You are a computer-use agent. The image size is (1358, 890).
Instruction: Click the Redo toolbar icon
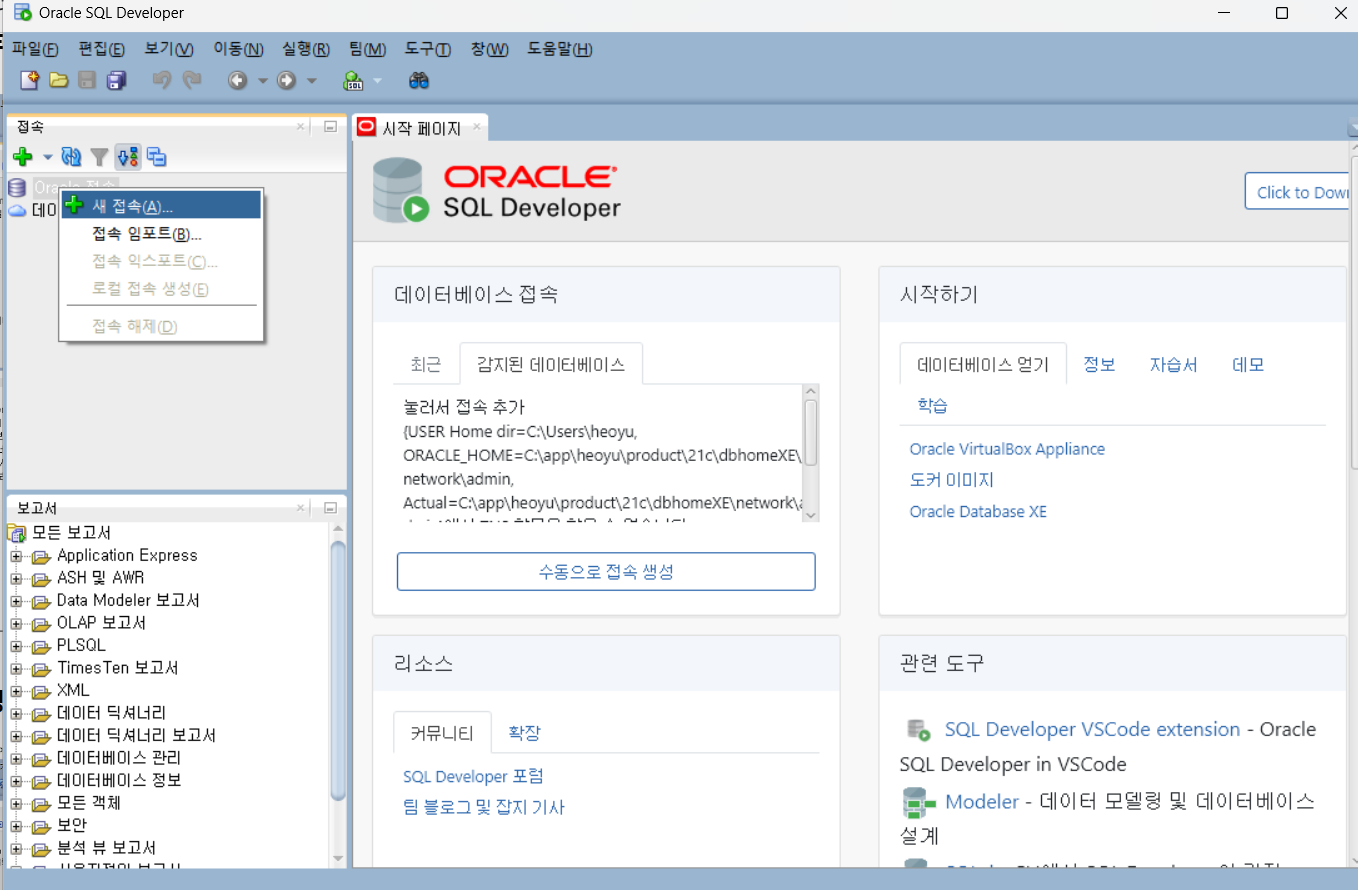(x=191, y=80)
